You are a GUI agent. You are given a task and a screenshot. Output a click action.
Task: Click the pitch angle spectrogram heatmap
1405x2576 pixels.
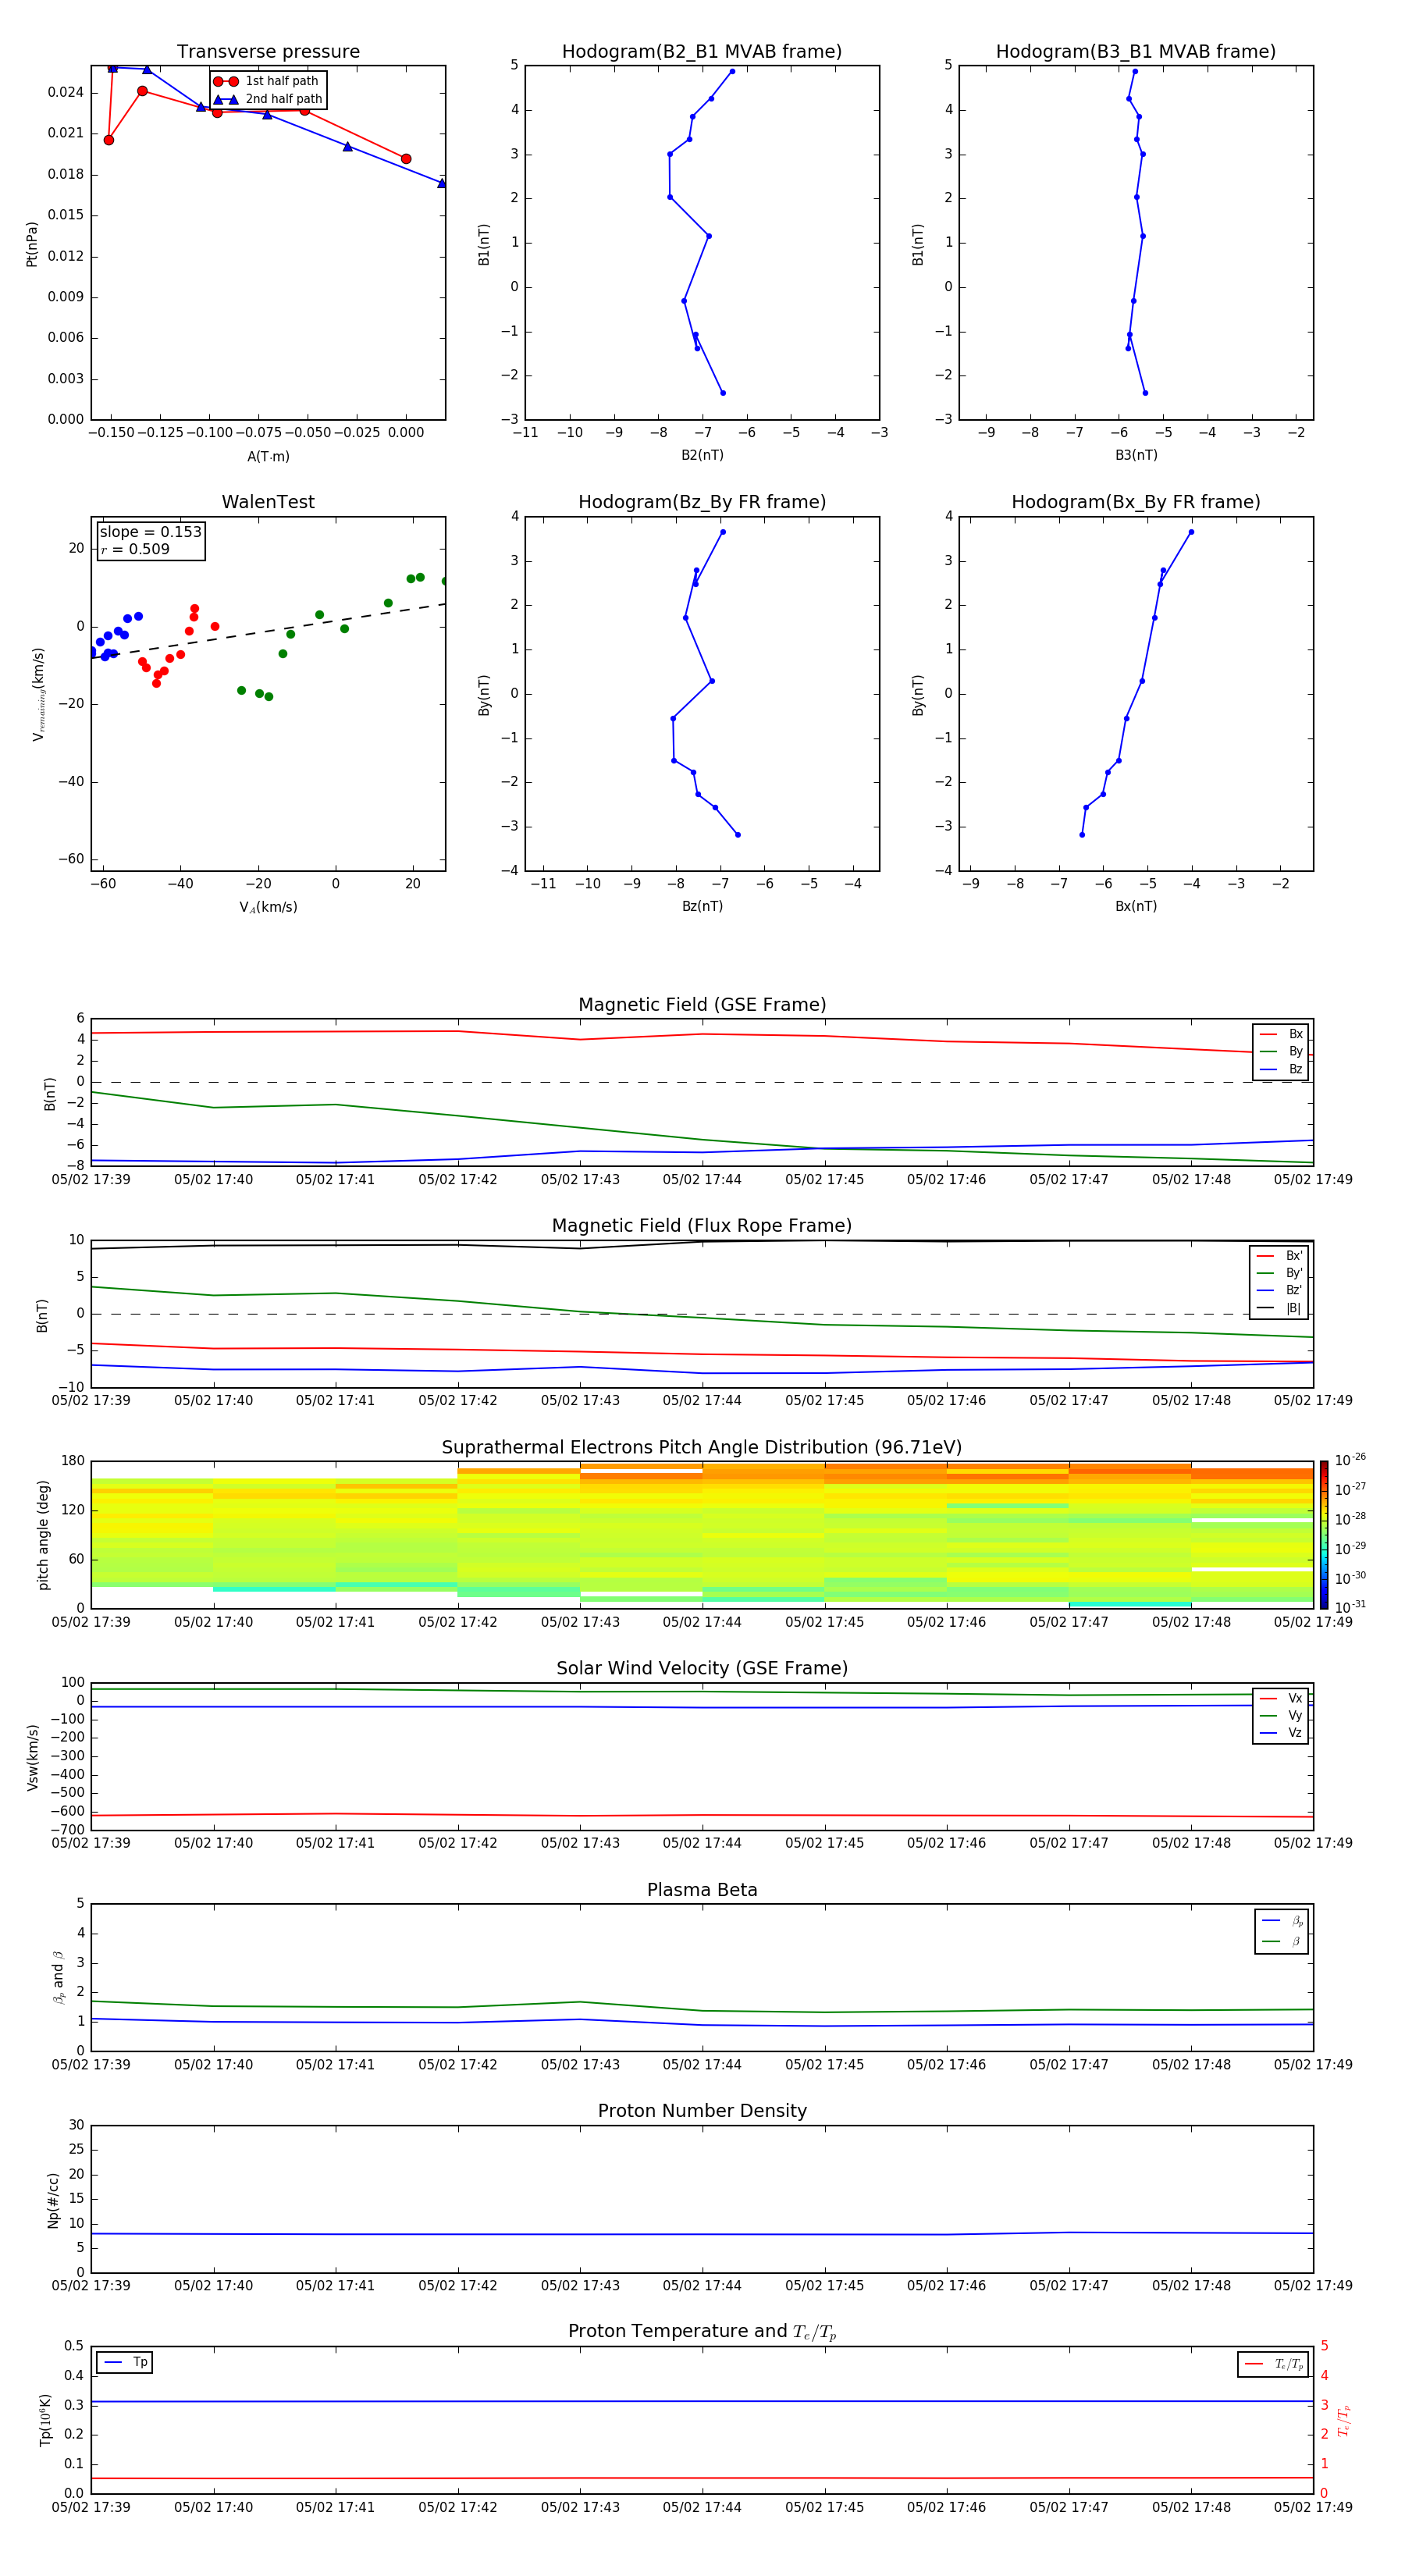[x=702, y=1535]
